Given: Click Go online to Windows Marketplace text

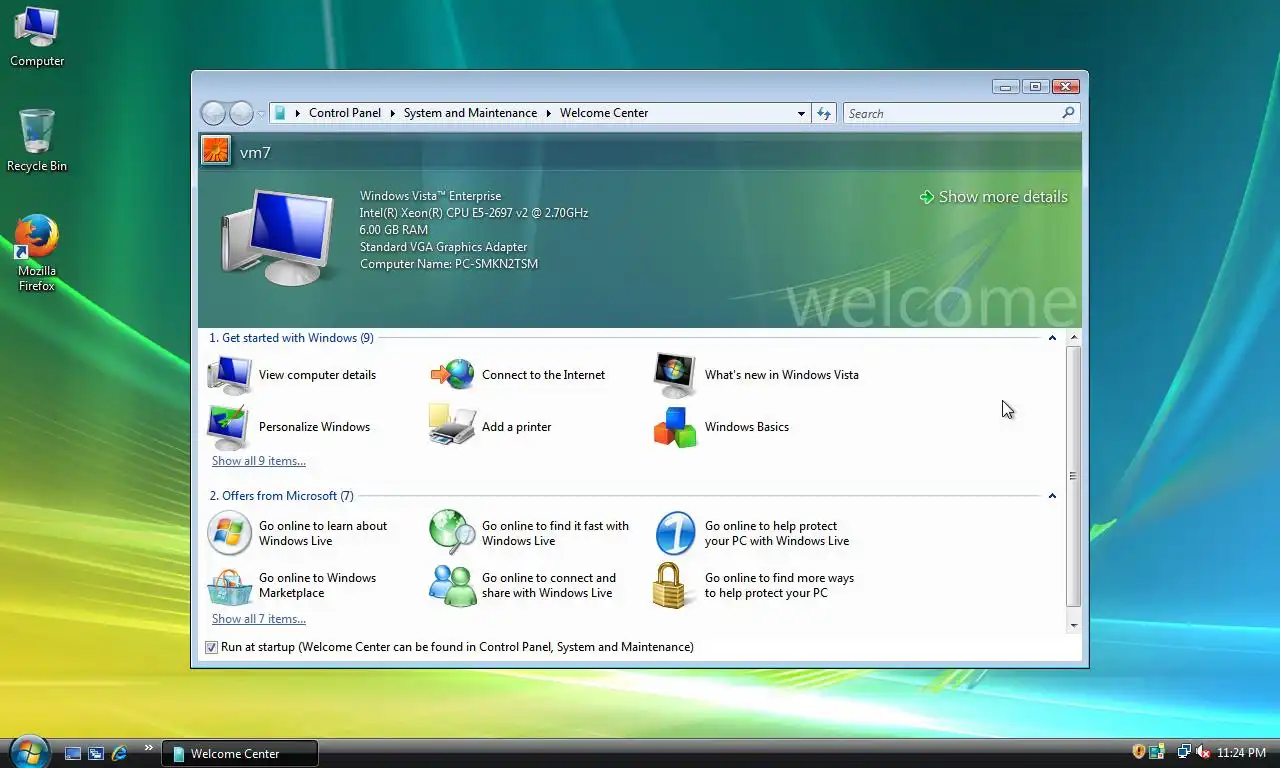Looking at the screenshot, I should click(x=317, y=585).
